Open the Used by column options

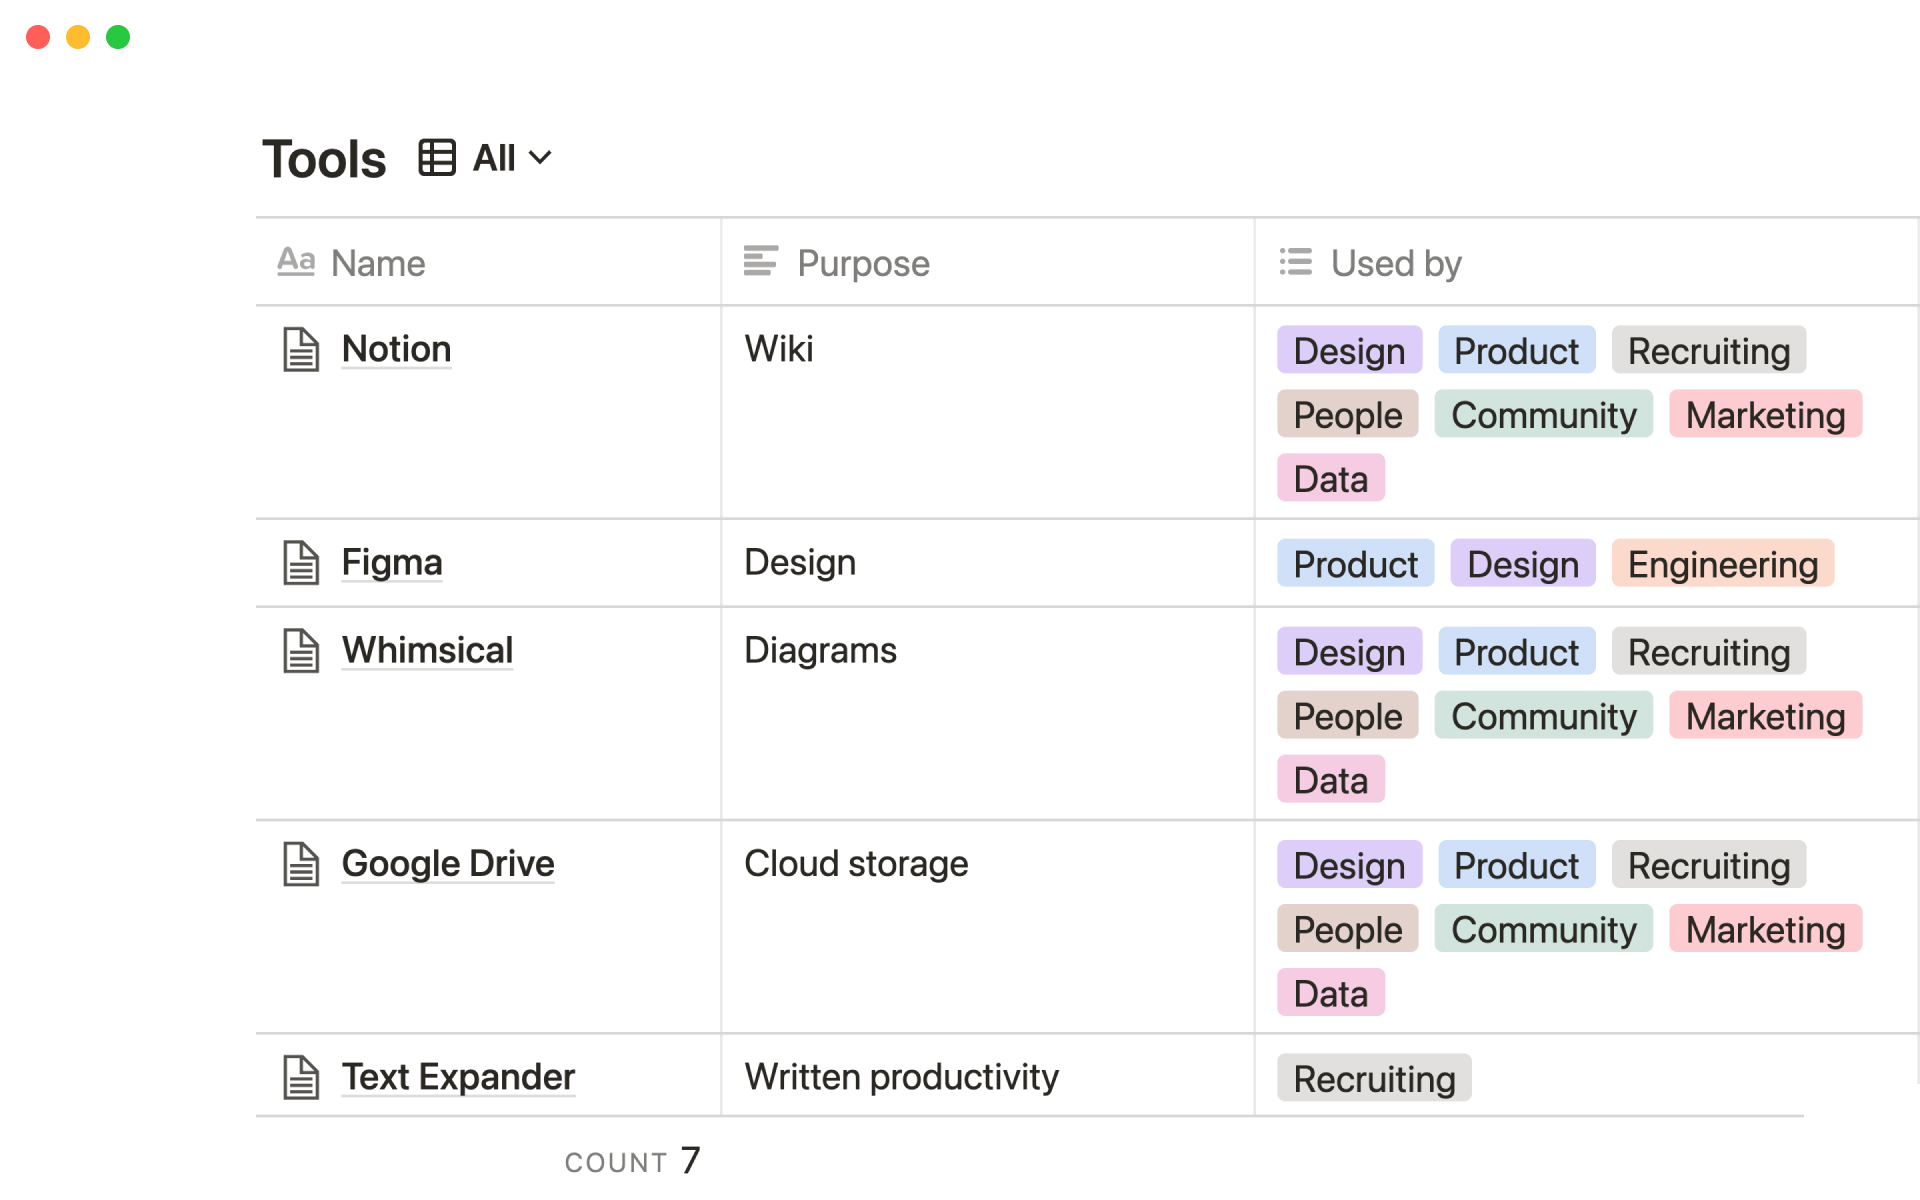click(x=1395, y=262)
